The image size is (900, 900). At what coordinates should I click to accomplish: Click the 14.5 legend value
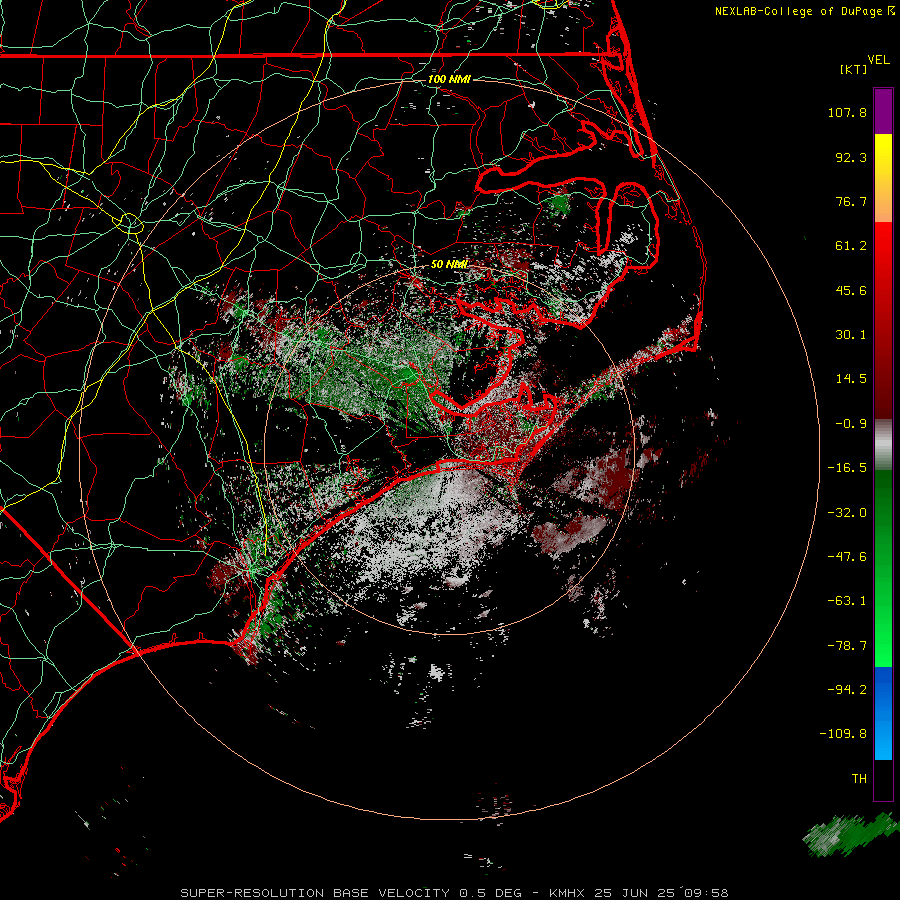[851, 379]
